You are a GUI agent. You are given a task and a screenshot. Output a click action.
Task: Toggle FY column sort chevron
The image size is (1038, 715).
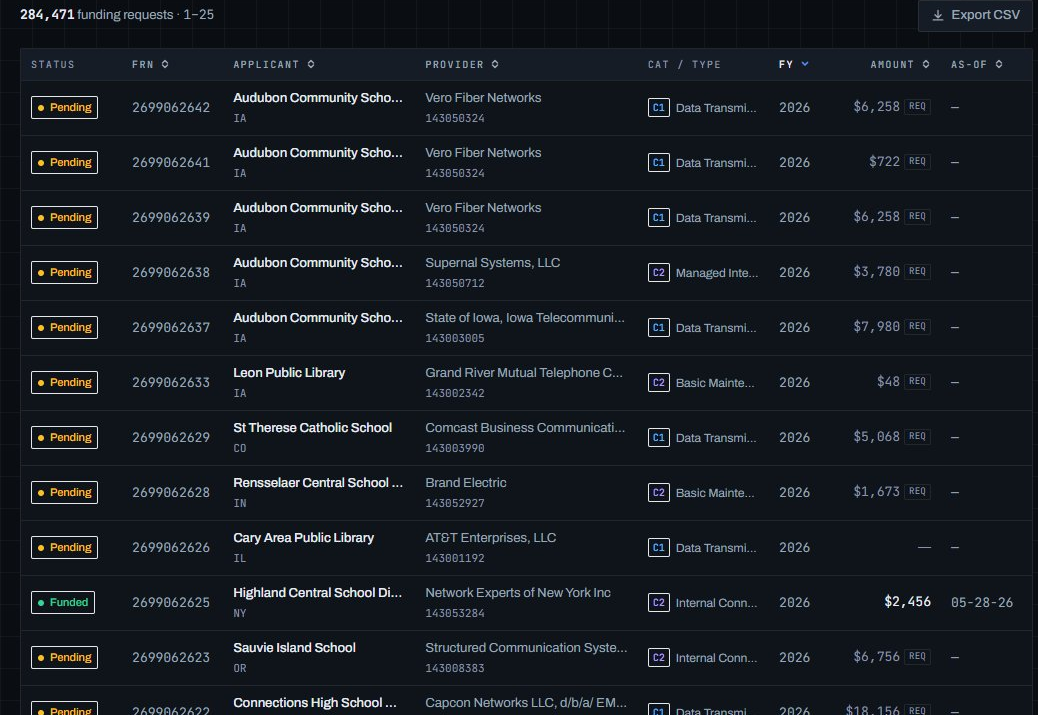click(x=805, y=64)
